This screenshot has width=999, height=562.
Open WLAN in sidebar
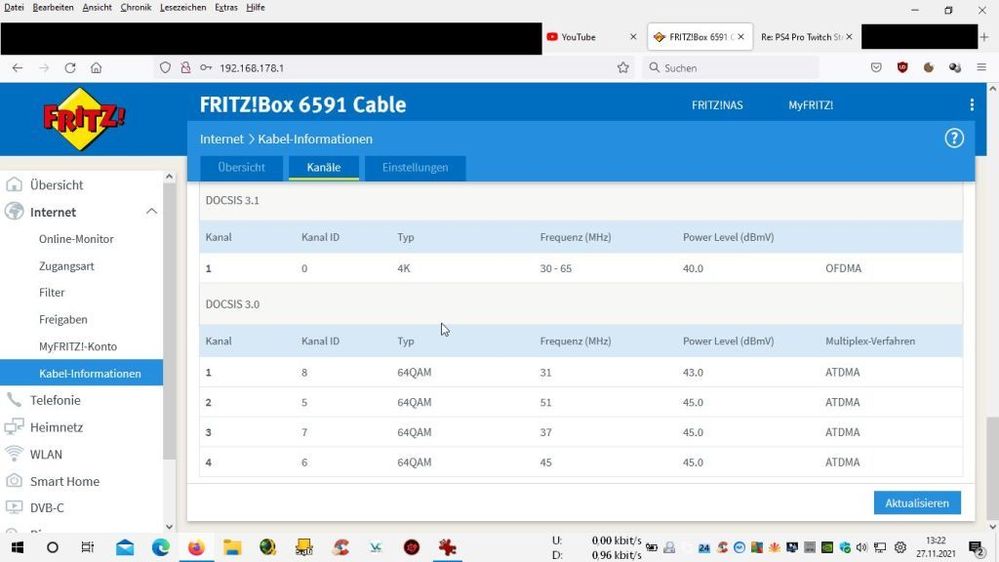tap(46, 454)
